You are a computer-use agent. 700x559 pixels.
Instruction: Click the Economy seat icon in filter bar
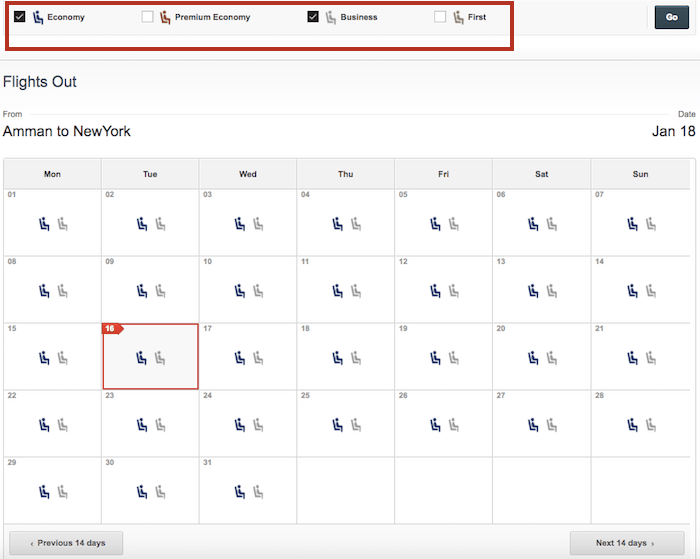coord(38,17)
